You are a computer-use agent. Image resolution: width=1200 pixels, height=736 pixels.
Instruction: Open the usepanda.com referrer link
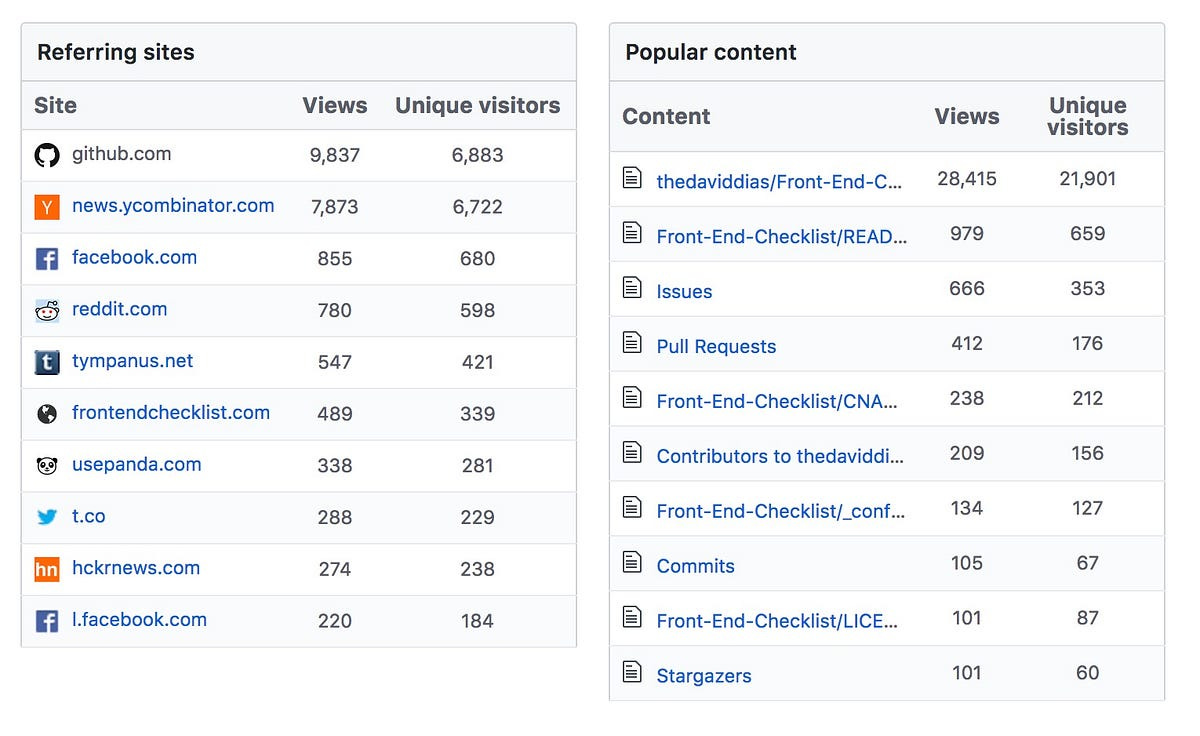click(x=136, y=464)
